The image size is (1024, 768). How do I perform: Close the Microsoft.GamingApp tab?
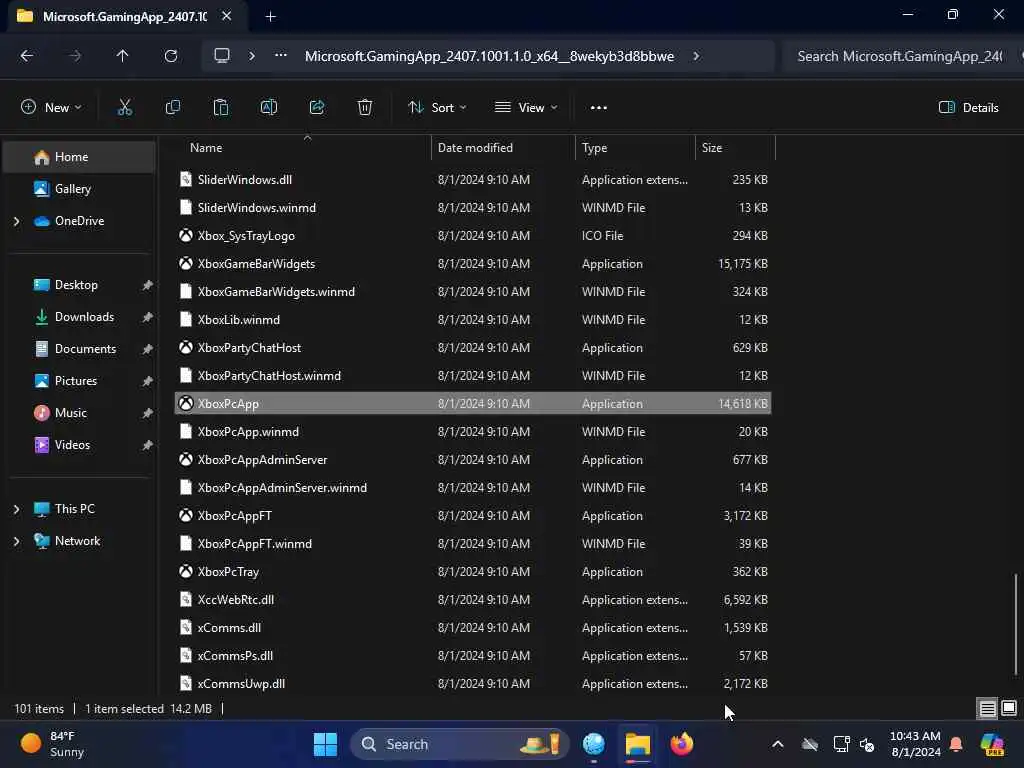(226, 16)
